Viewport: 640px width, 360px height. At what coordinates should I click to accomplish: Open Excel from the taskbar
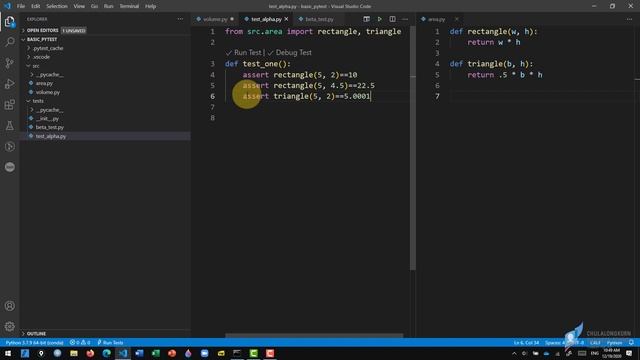pyautogui.click(x=156, y=353)
